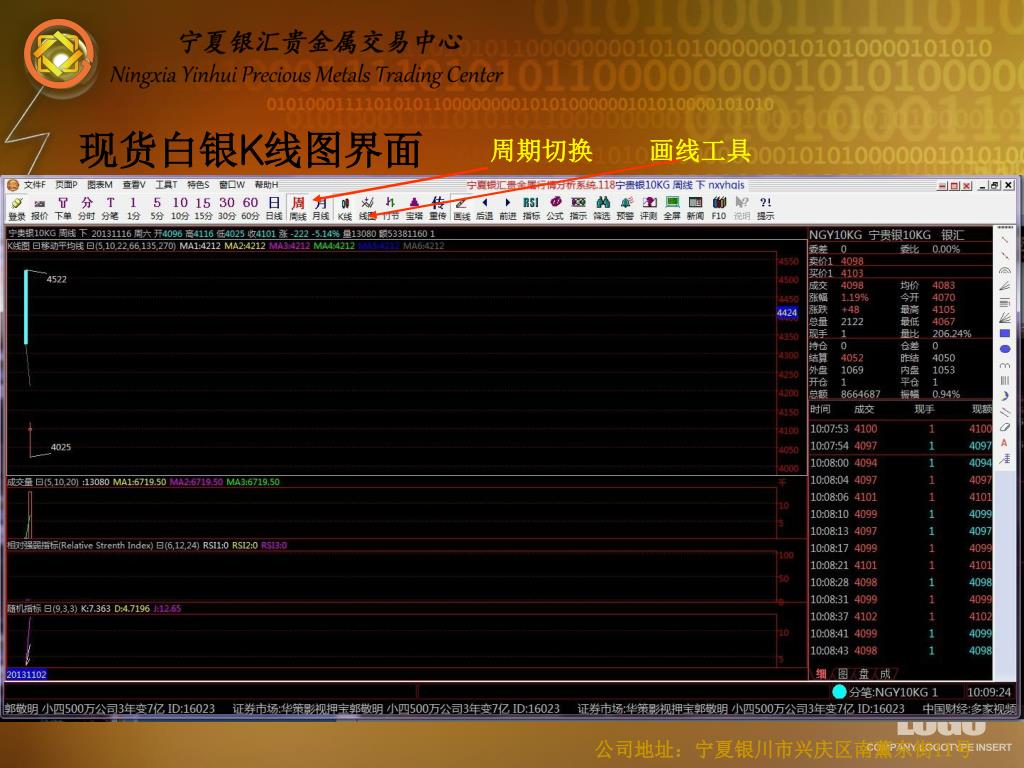Click the 下单 place-order icon
The image size is (1024, 768).
(63, 208)
